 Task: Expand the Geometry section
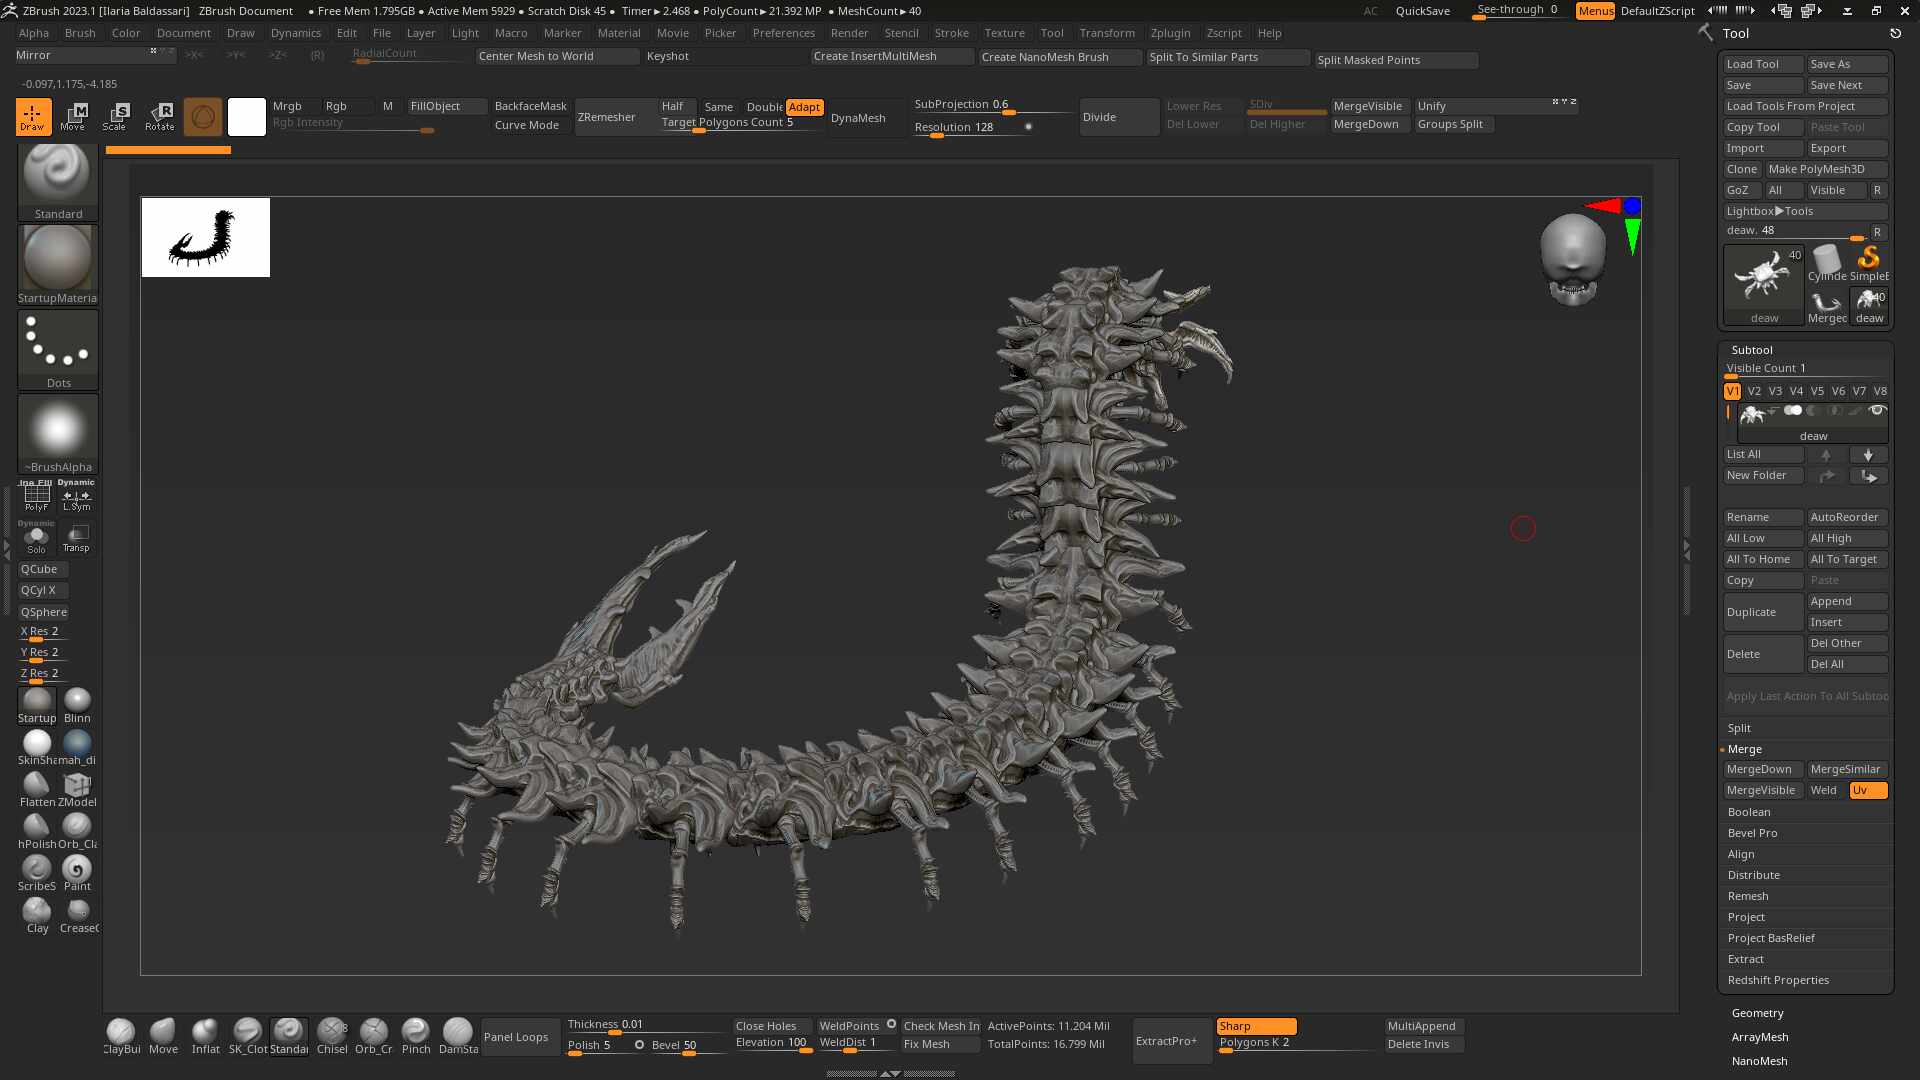(1757, 1013)
